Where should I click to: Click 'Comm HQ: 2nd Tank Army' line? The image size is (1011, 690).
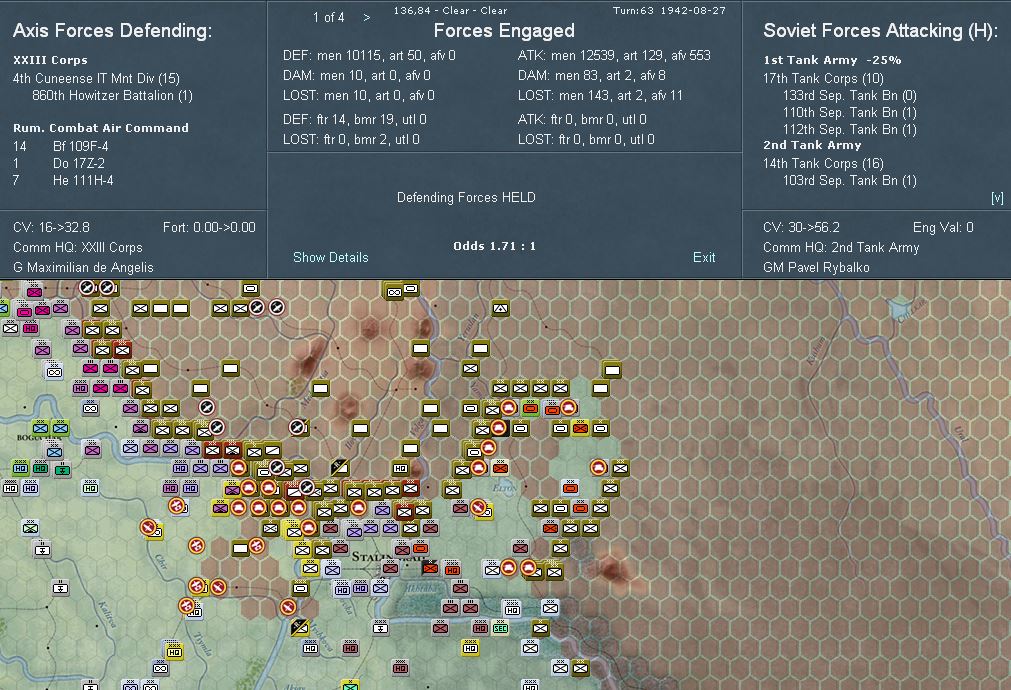click(x=841, y=247)
